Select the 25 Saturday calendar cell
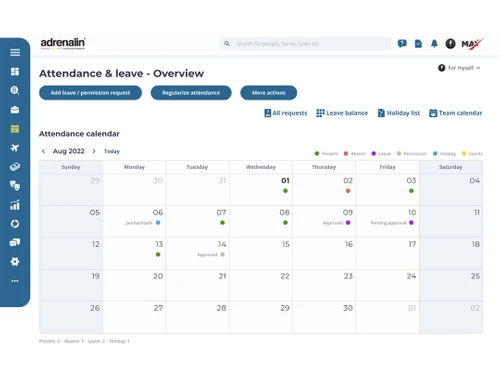The image size is (500, 375). [451, 285]
